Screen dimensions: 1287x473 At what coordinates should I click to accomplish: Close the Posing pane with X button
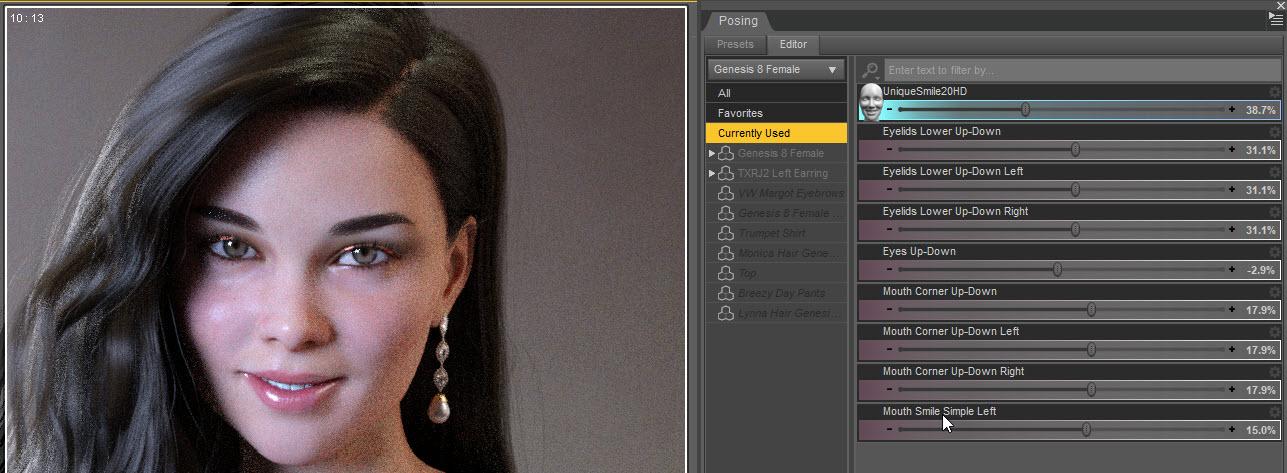(1281, 5)
